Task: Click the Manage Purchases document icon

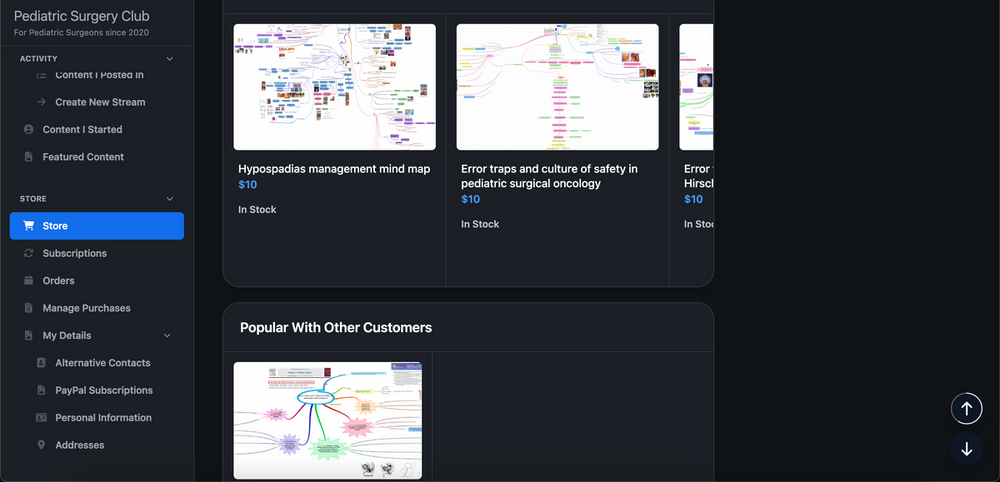Action: pyautogui.click(x=28, y=308)
